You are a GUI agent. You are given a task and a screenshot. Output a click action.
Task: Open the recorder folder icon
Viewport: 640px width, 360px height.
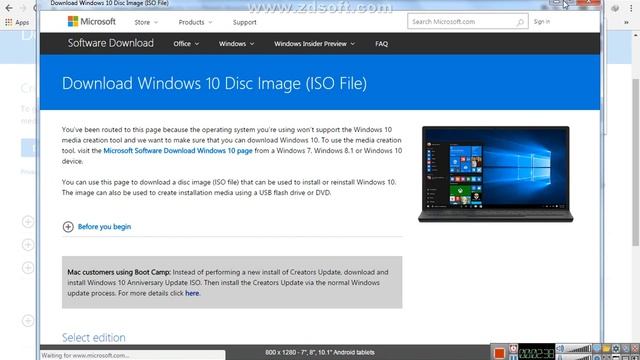click(x=607, y=349)
